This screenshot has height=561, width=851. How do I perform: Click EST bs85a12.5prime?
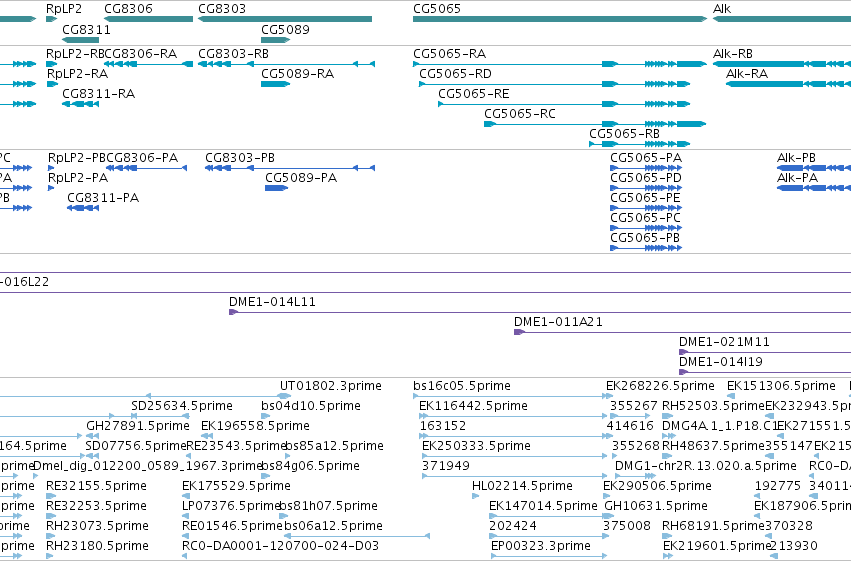pos(334,446)
